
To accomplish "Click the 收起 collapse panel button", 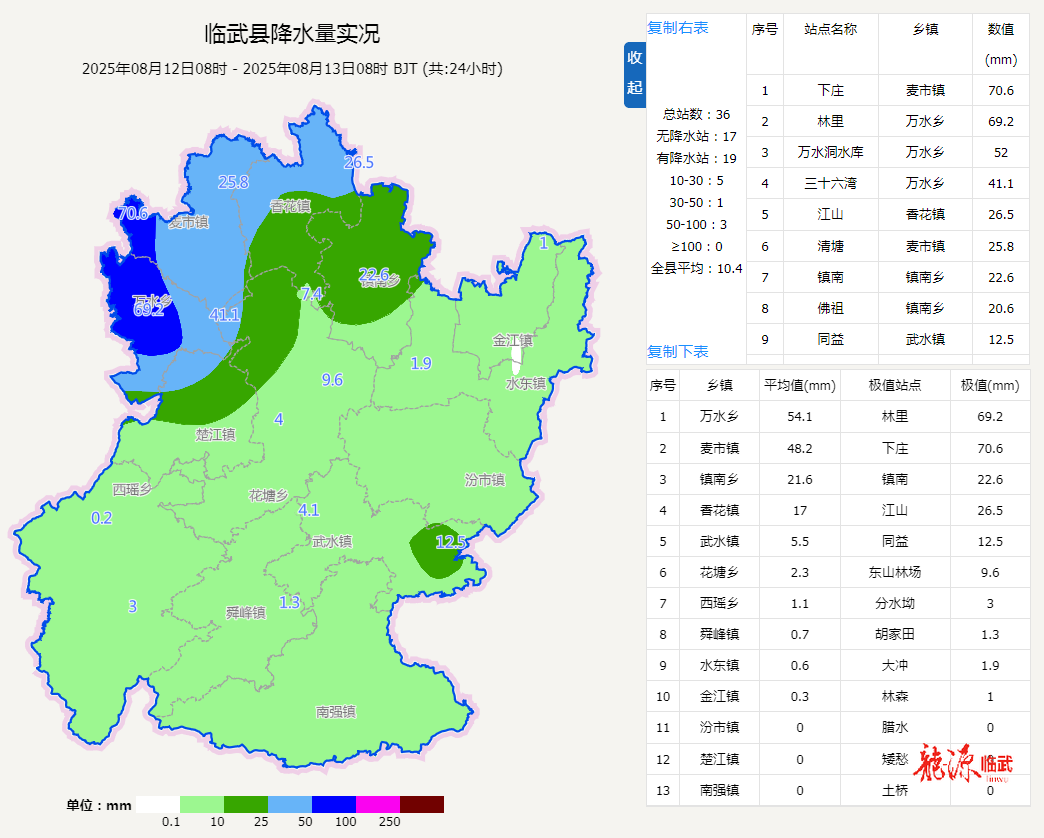I will tap(635, 74).
